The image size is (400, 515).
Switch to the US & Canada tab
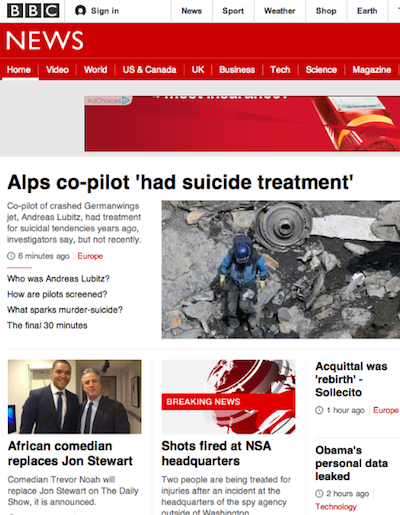click(x=149, y=70)
